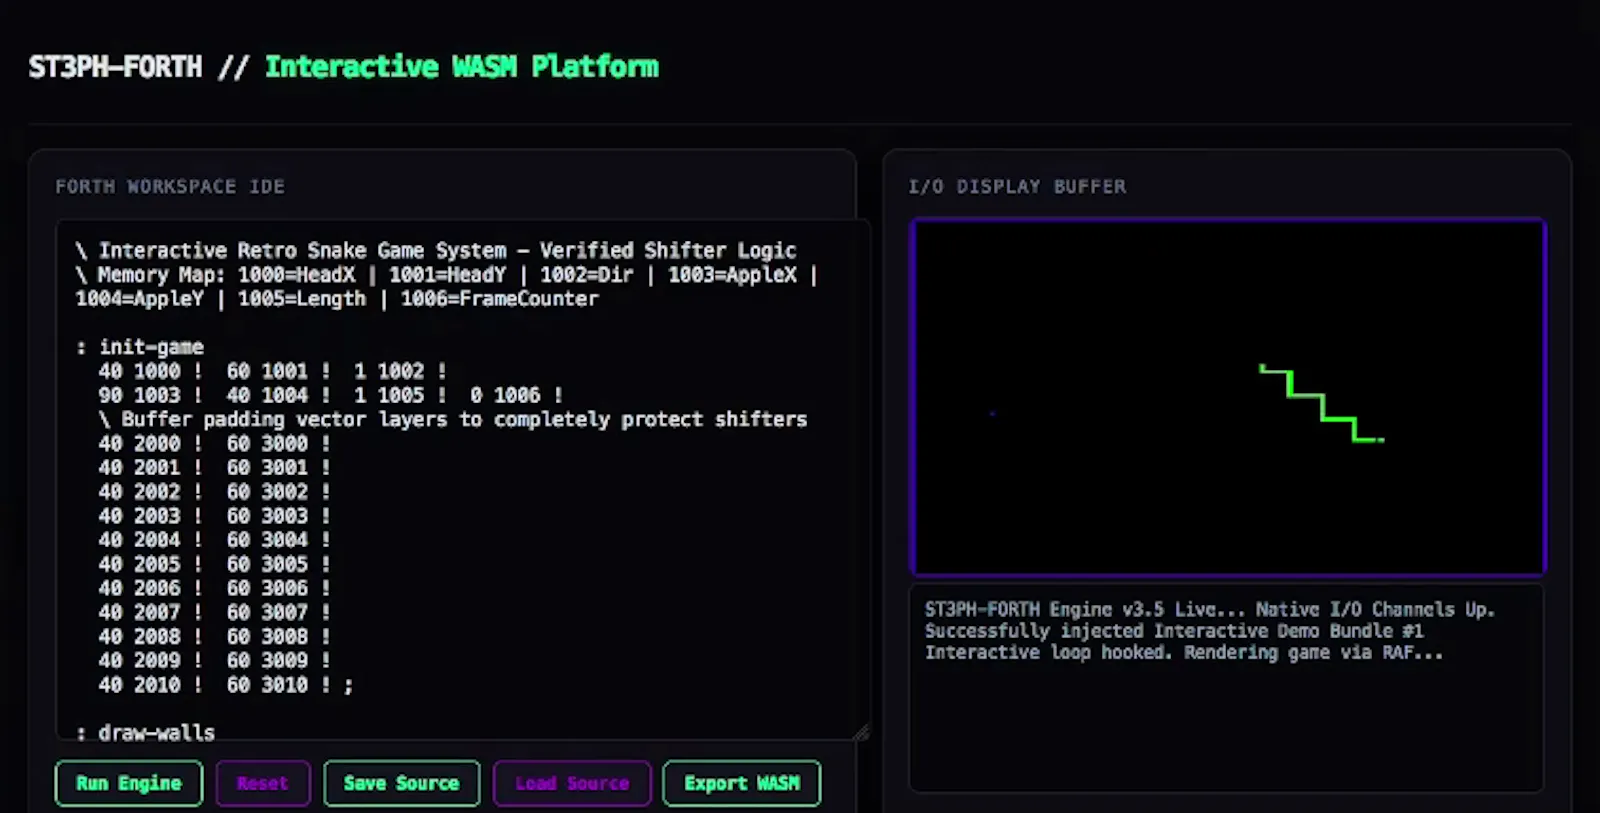Click 'ST3PH-FORTH Engine v3.5 Live' log line
The image size is (1600, 813).
point(1210,609)
